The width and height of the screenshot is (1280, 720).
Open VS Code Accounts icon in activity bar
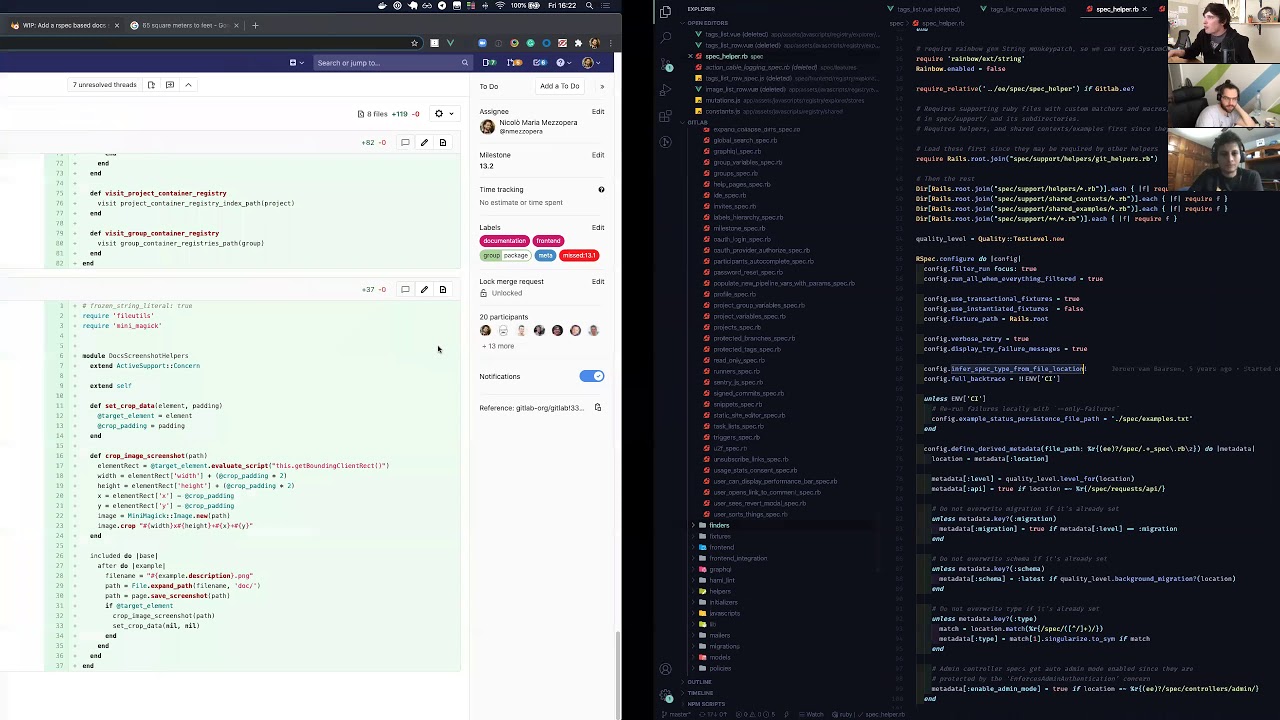666,669
